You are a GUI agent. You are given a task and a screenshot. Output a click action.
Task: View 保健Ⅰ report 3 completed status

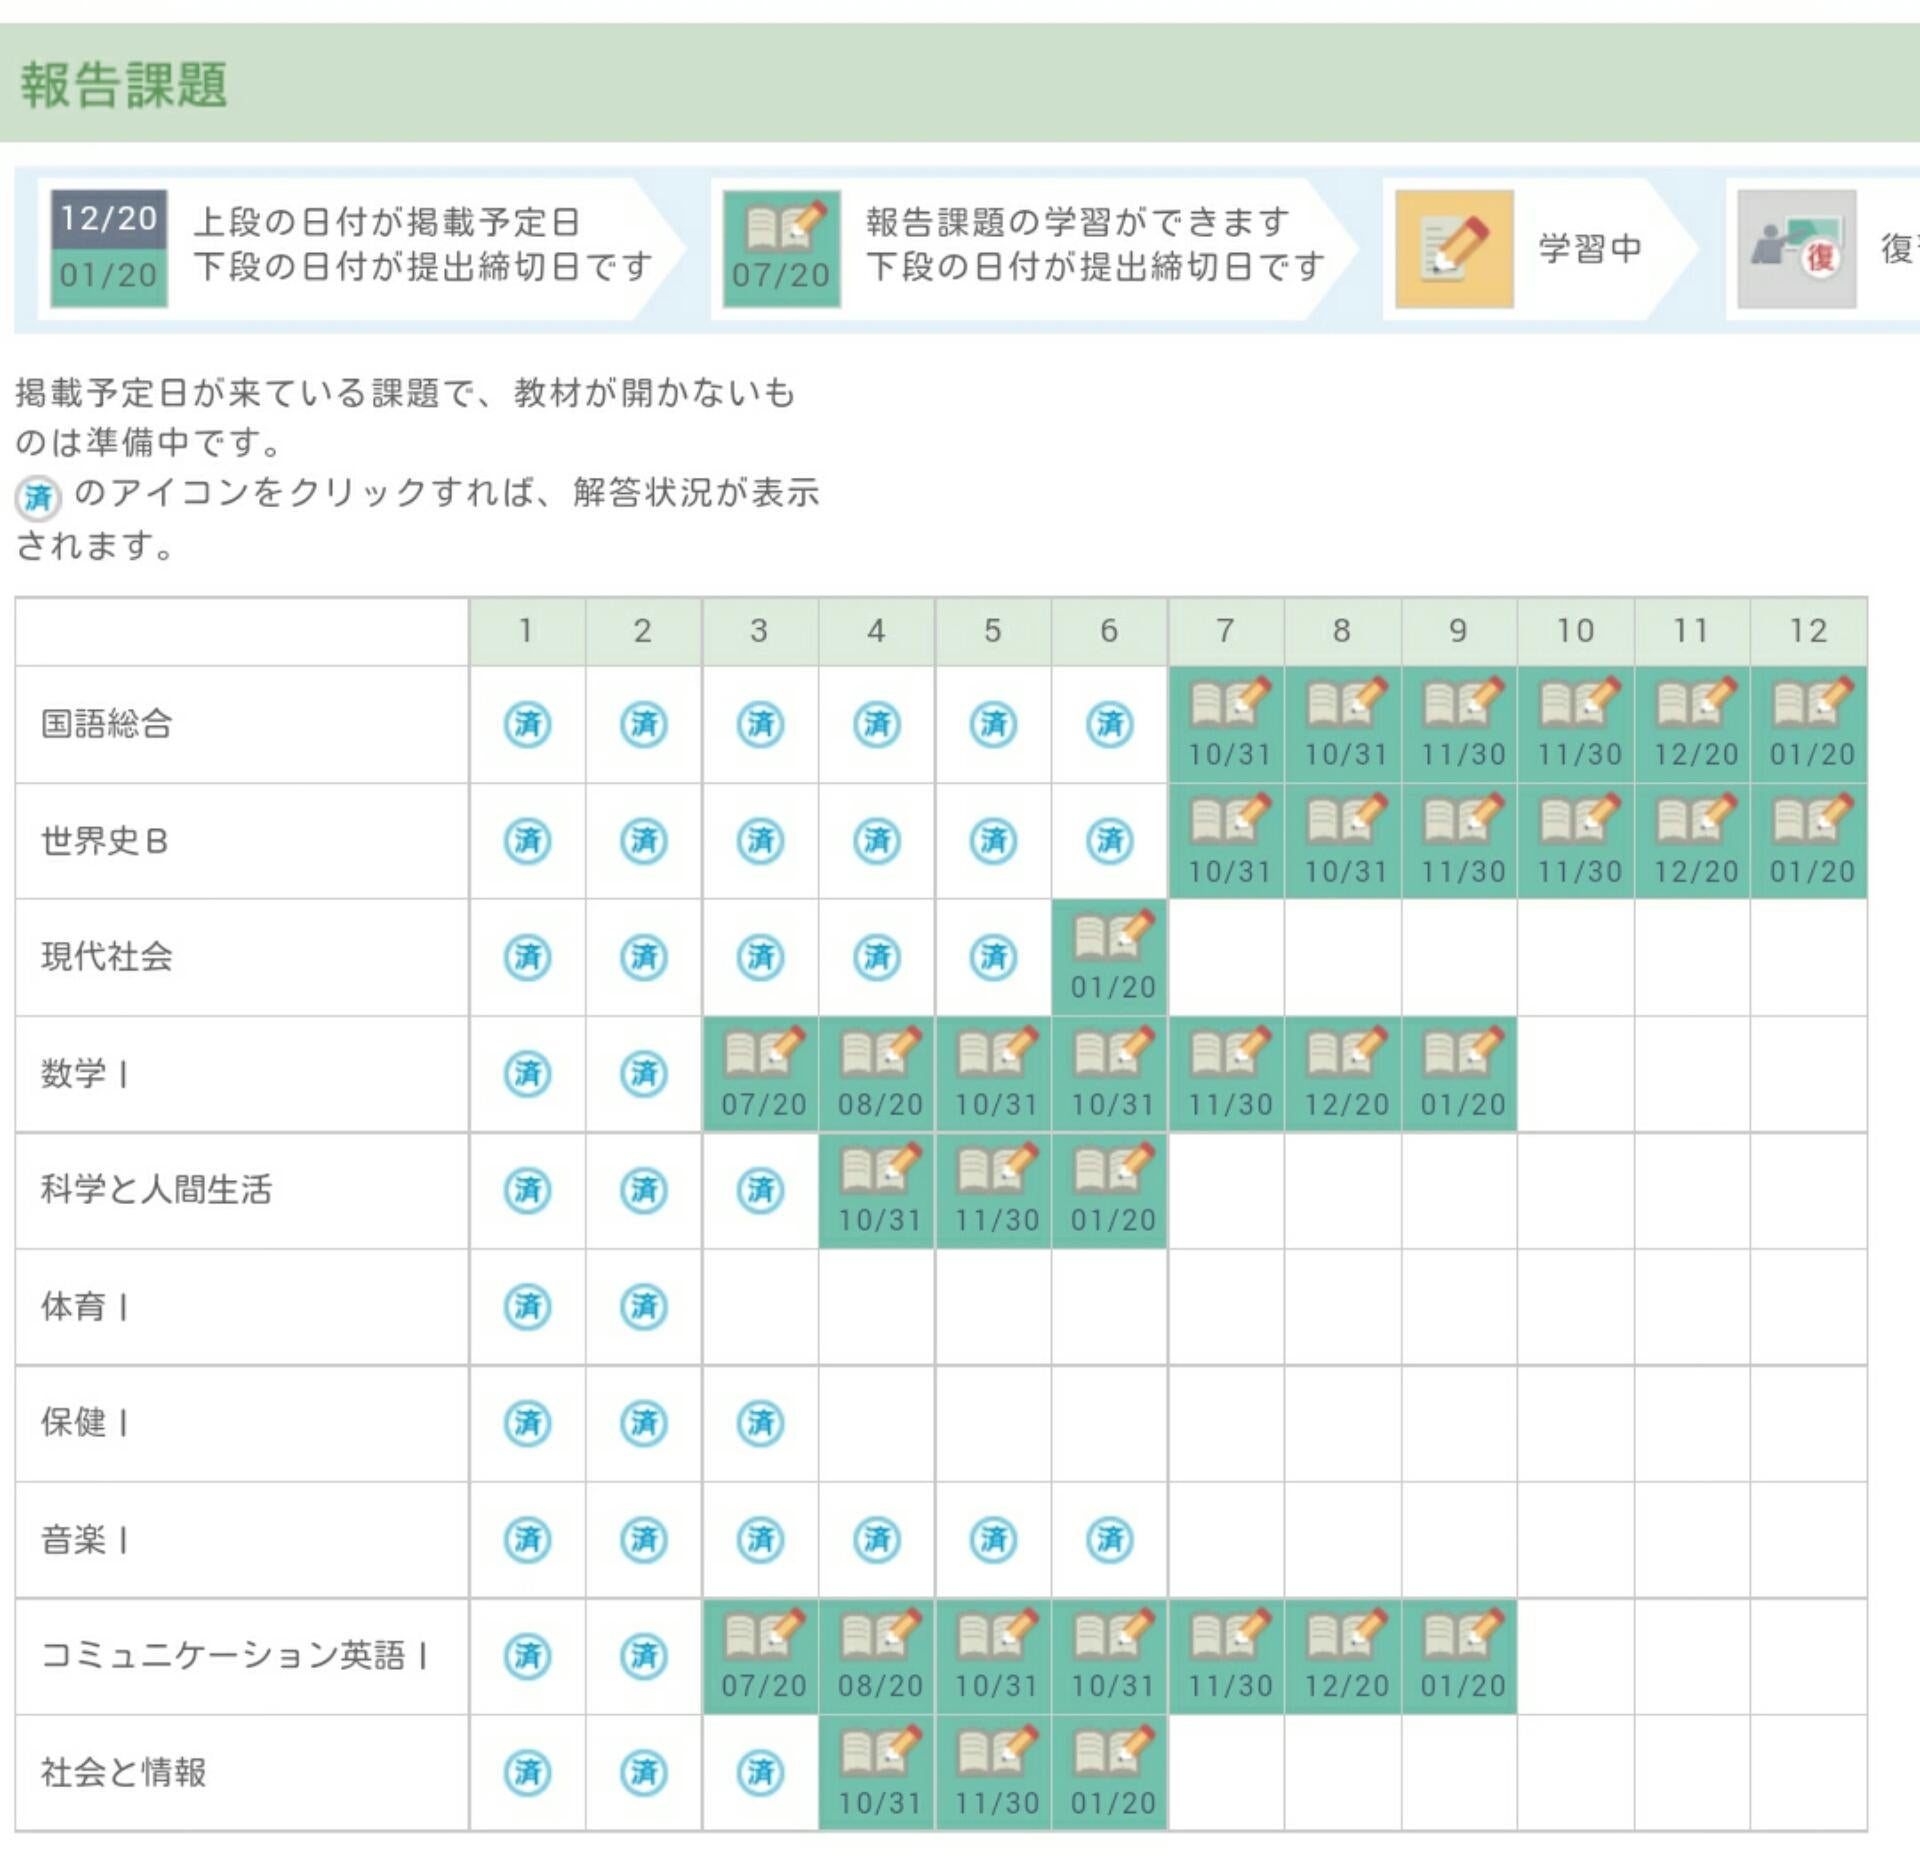(x=761, y=1423)
